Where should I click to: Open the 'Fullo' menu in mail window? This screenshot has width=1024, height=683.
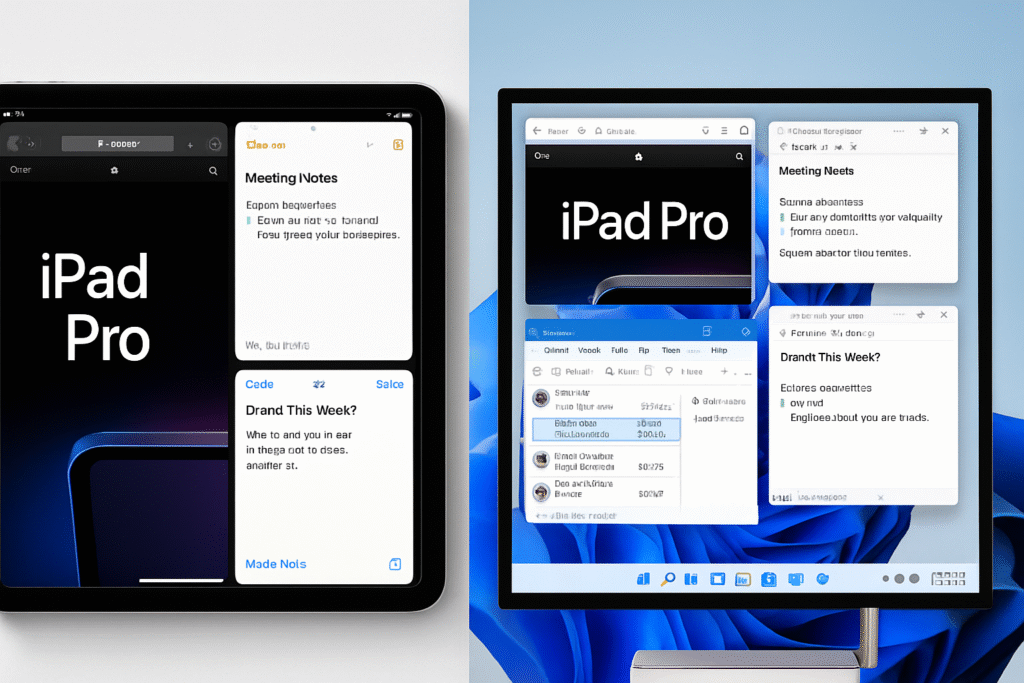click(619, 351)
